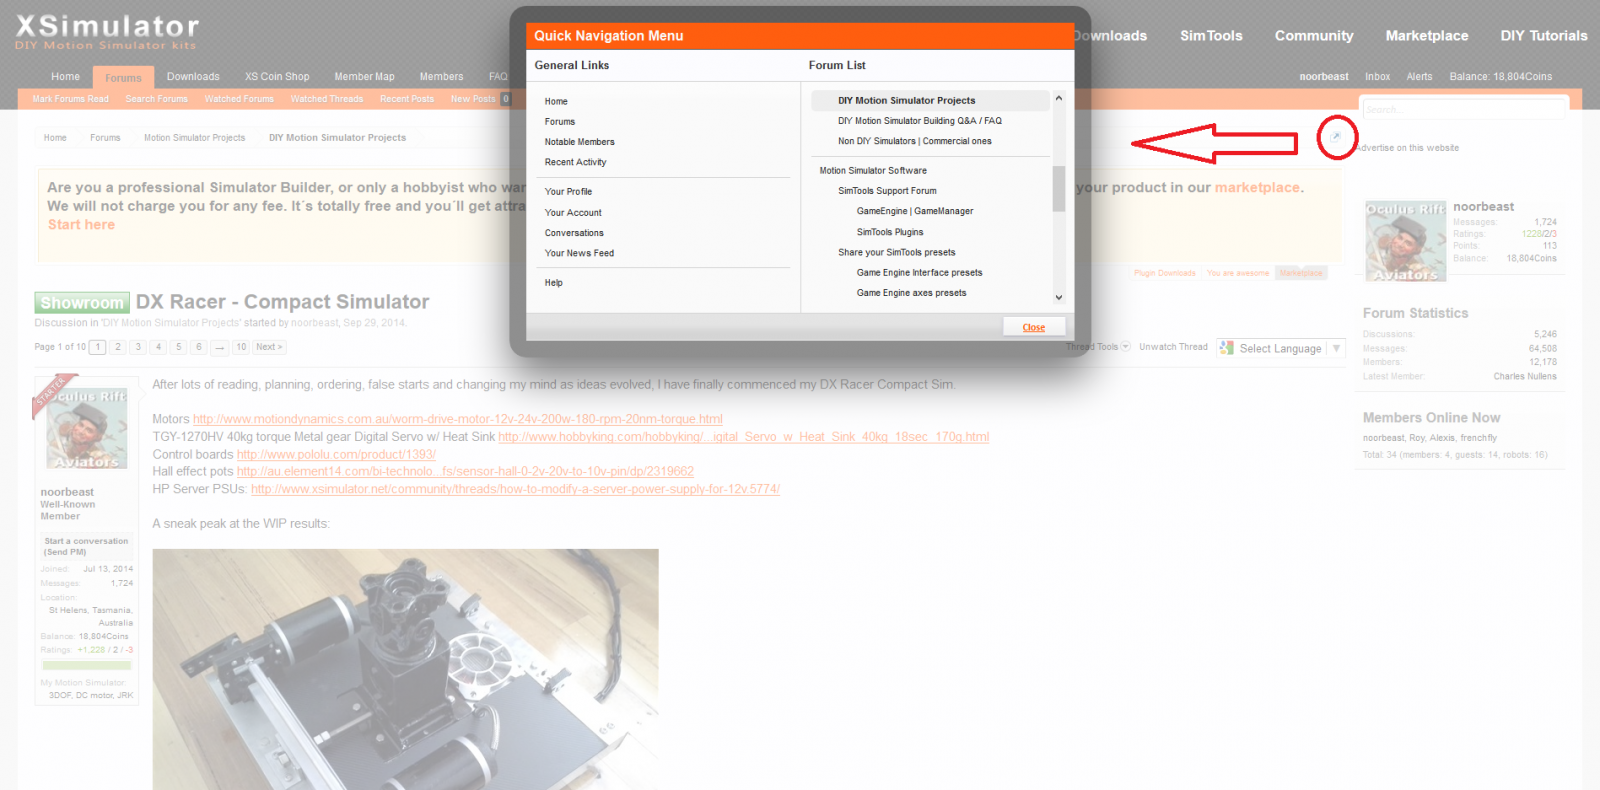Open the motiondynamics motor link
Viewport: 1600px width, 790px height.
coord(458,419)
